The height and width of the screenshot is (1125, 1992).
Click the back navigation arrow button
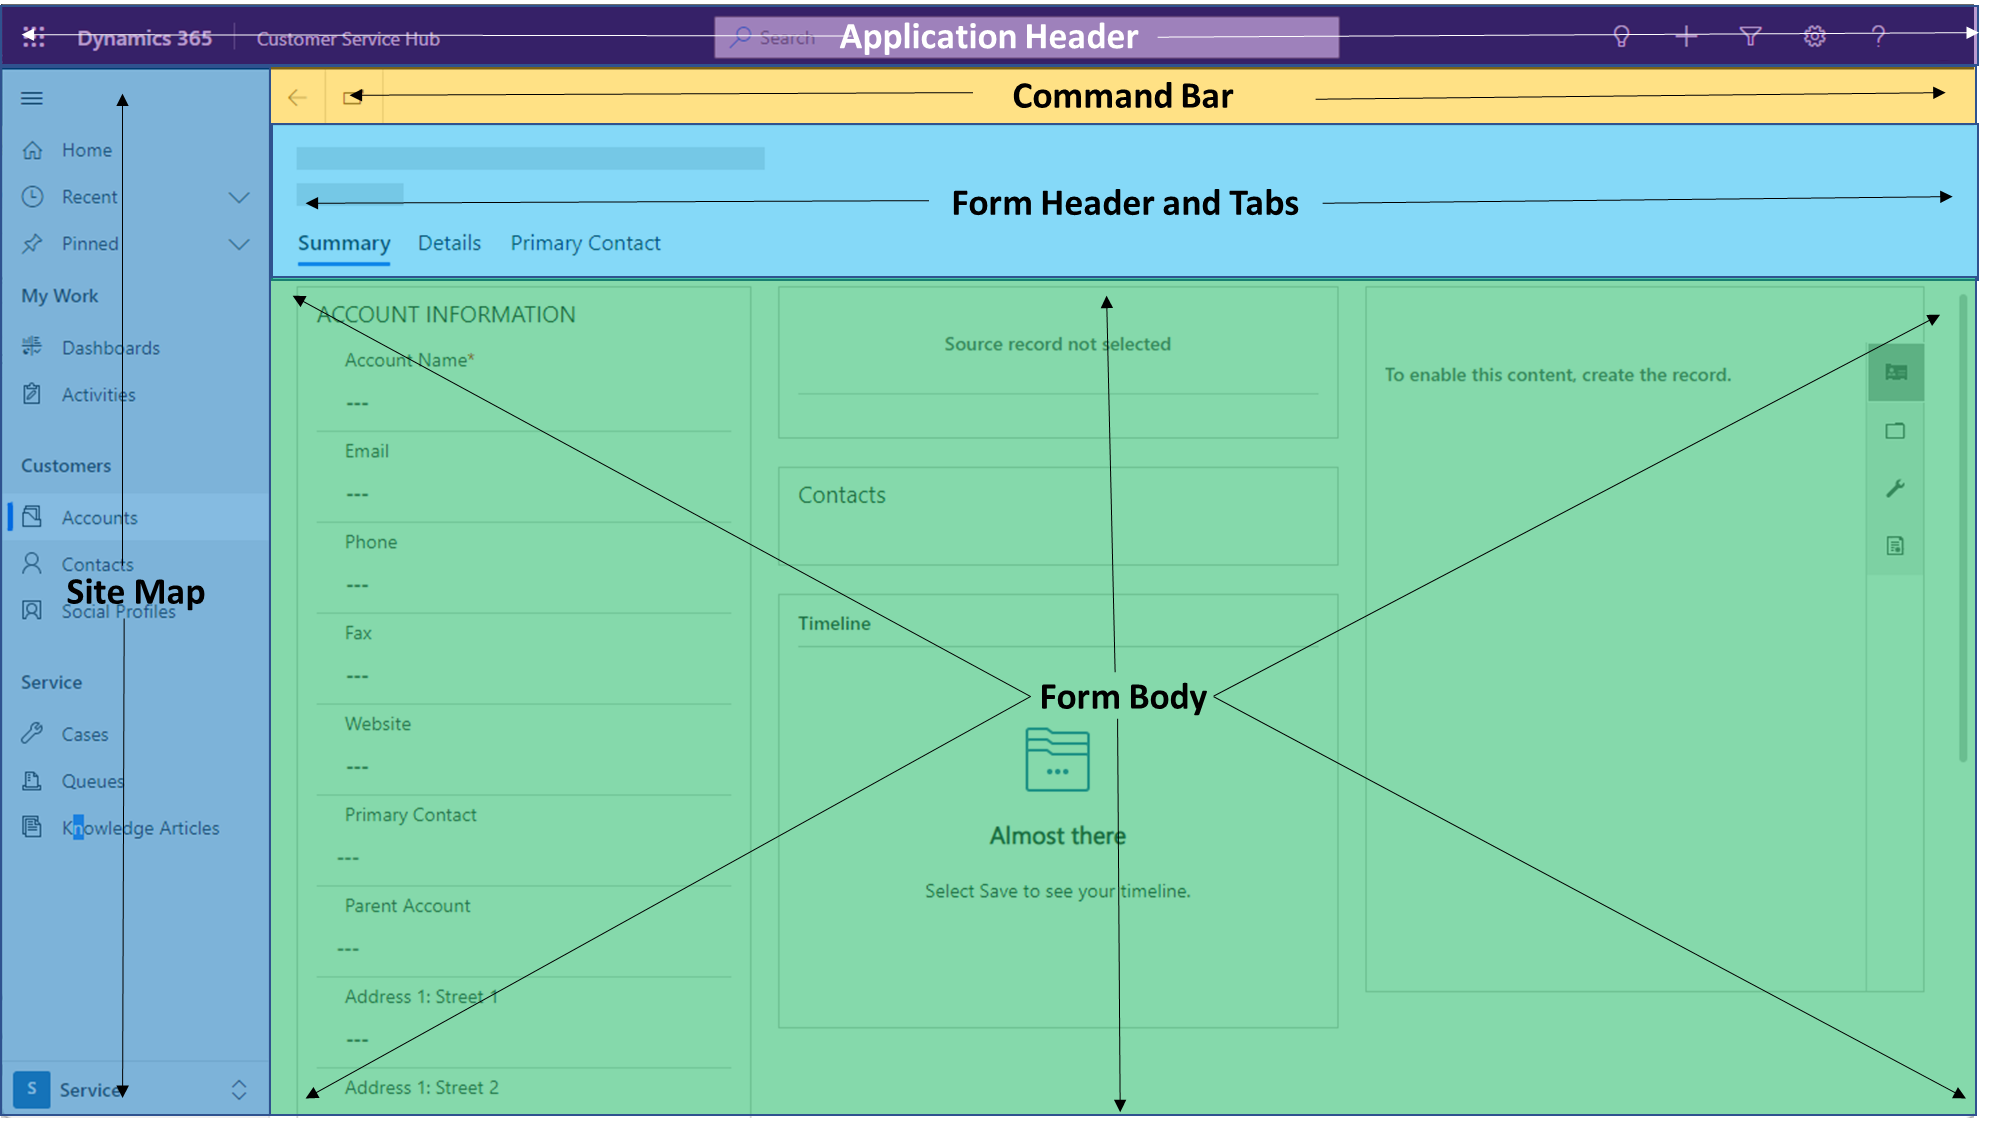pyautogui.click(x=296, y=97)
